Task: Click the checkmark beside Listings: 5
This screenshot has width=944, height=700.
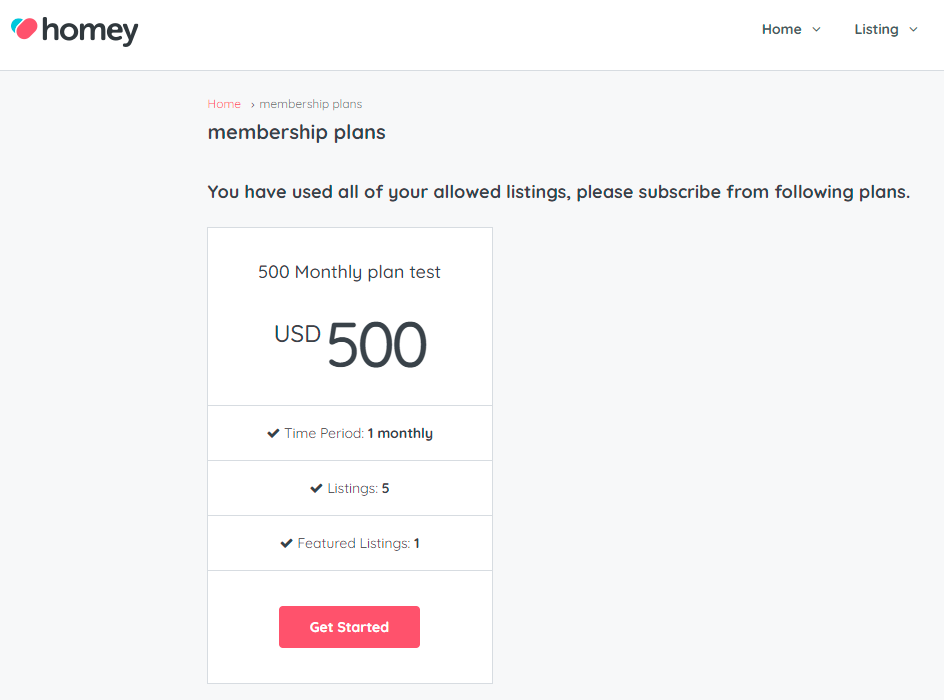Action: (x=316, y=488)
